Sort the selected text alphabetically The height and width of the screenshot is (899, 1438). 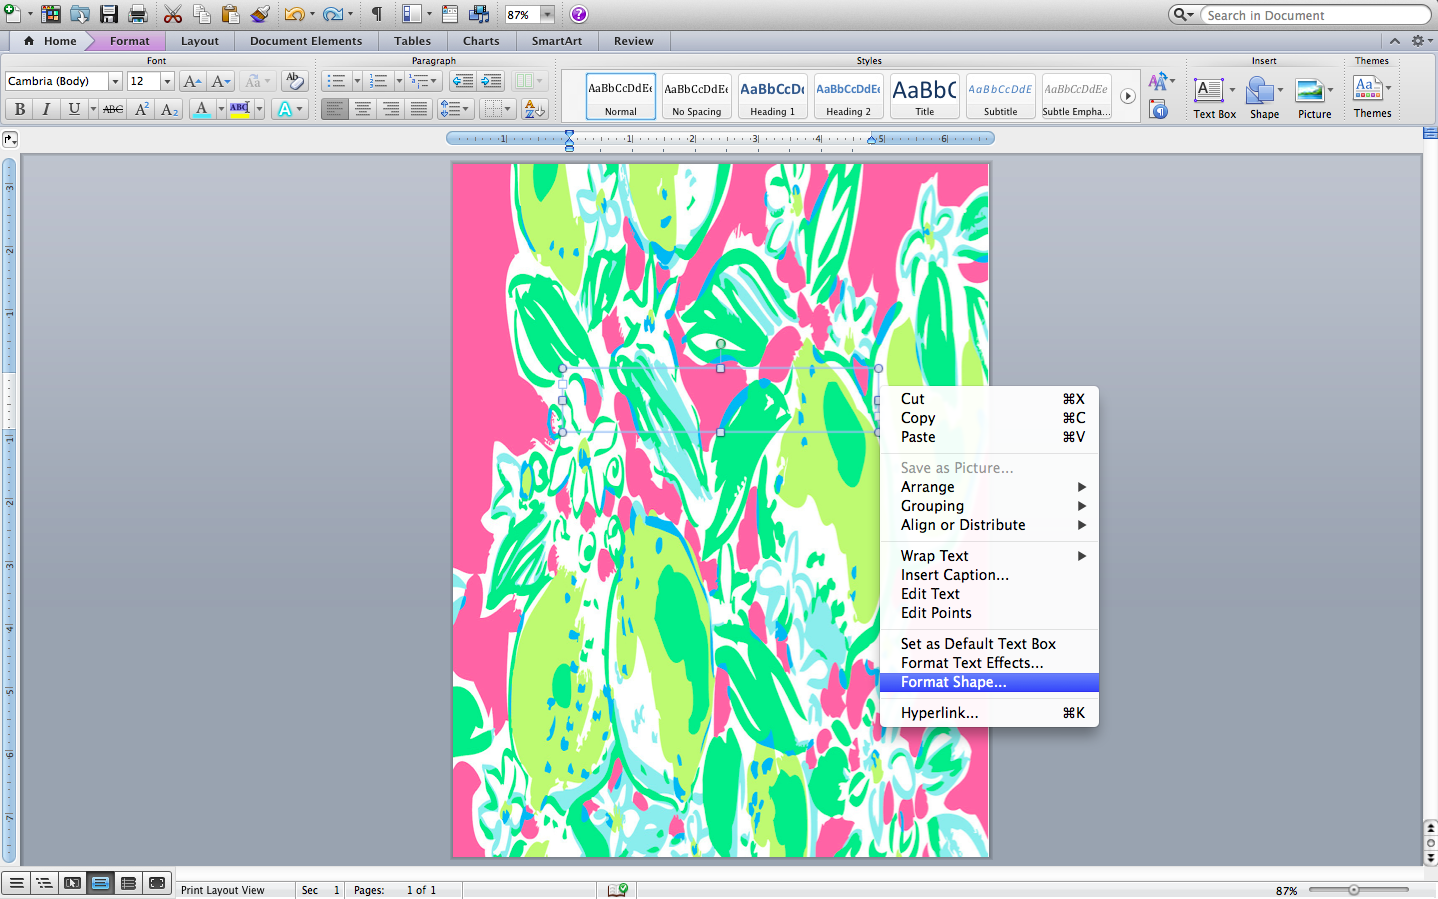(535, 109)
